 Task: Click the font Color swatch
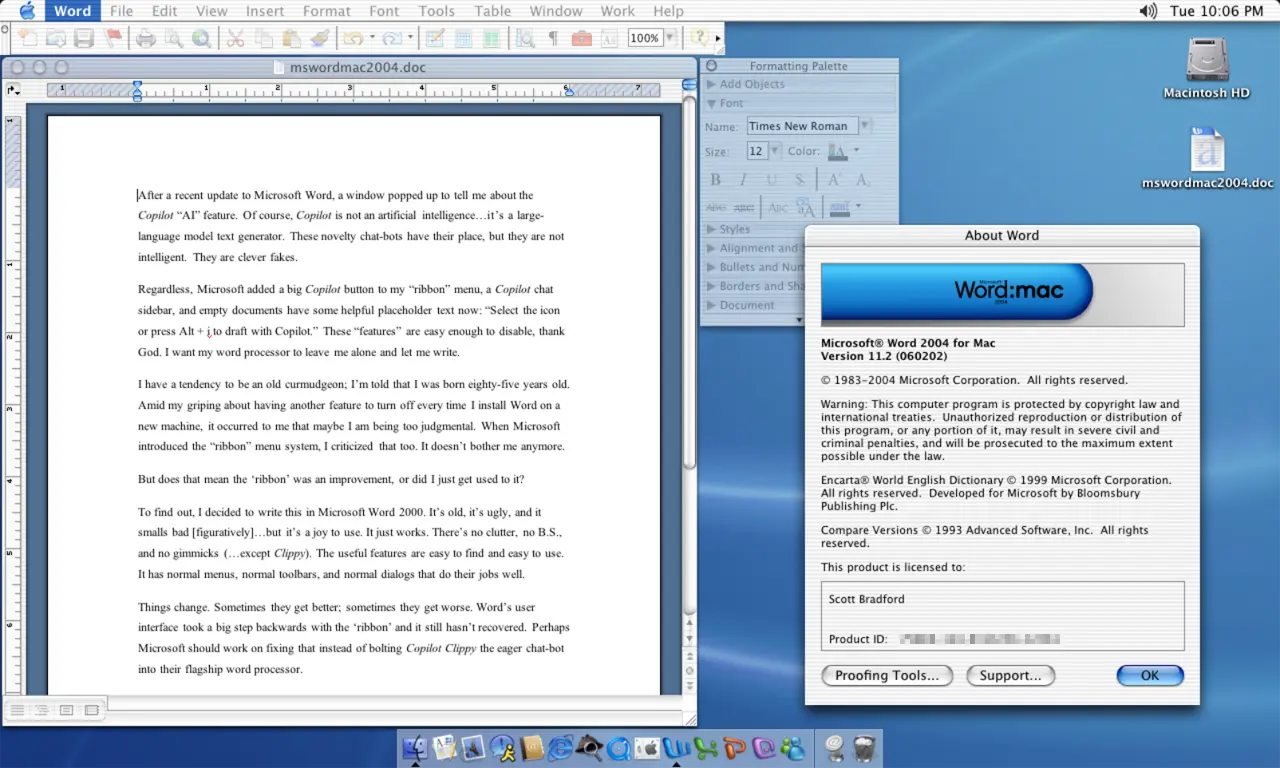pyautogui.click(x=837, y=152)
